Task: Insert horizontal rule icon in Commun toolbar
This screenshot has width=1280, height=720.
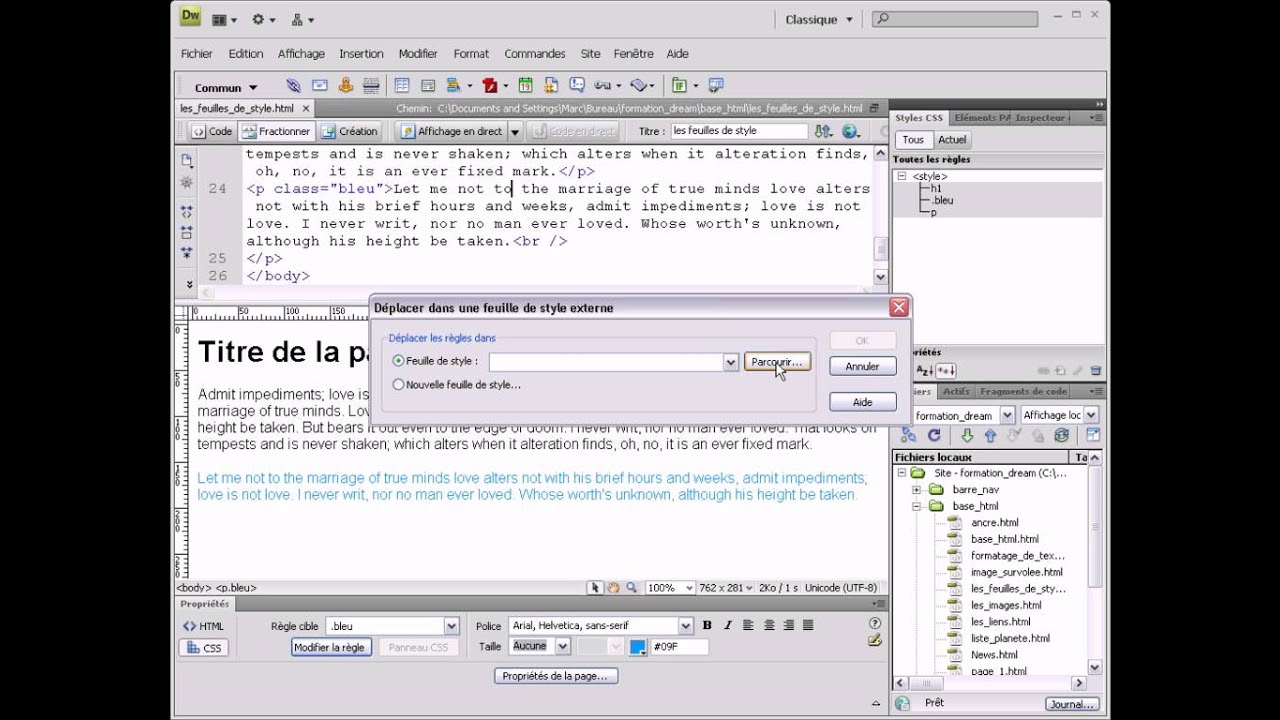Action: [372, 86]
